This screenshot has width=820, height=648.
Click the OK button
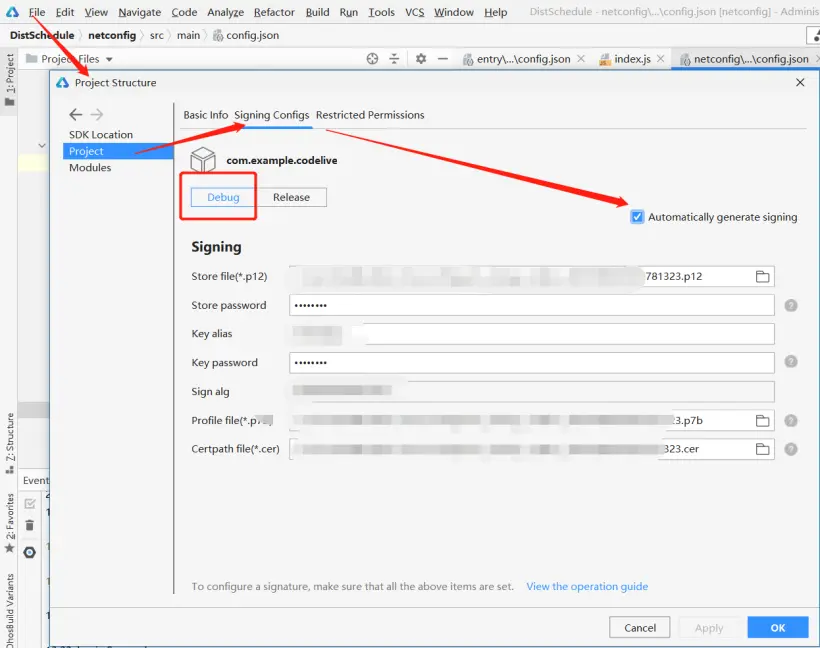[x=778, y=628]
